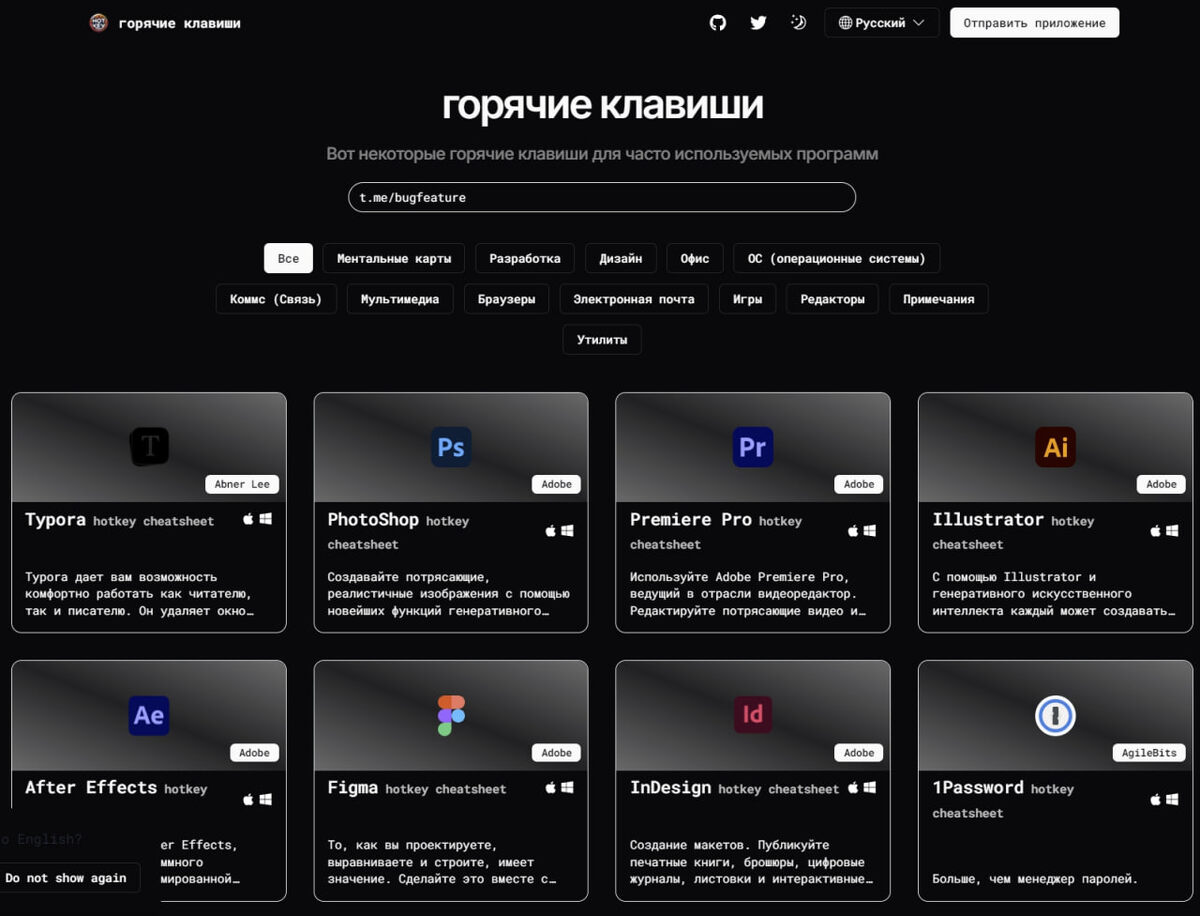Open the Figma hotkey cheatsheet title
The width and height of the screenshot is (1200, 916).
tap(417, 788)
